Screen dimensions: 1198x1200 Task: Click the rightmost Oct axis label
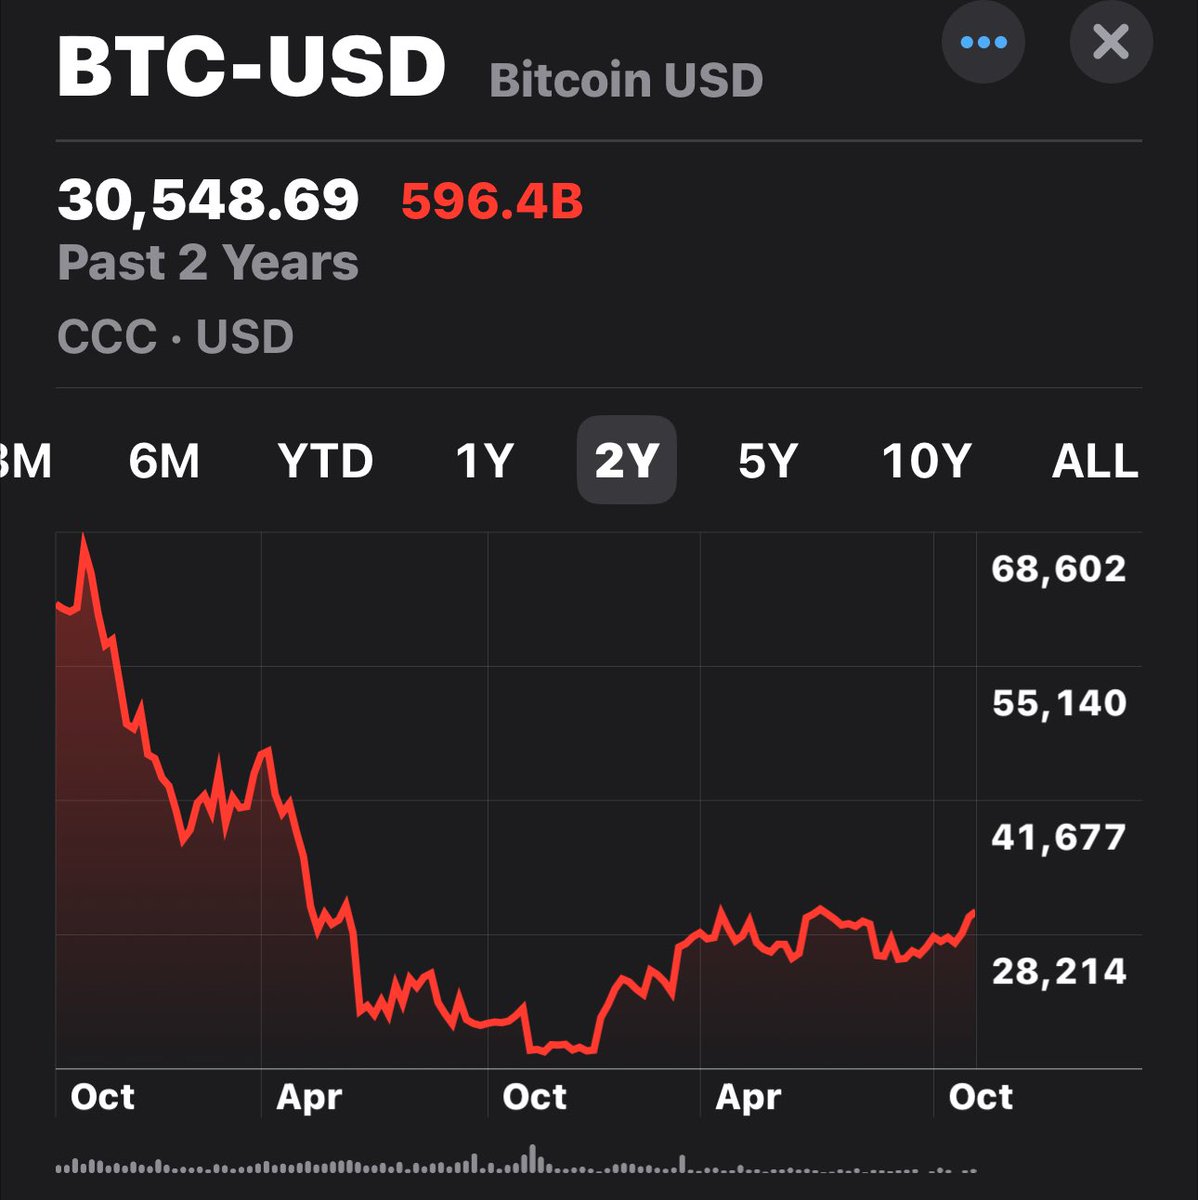(x=980, y=1097)
